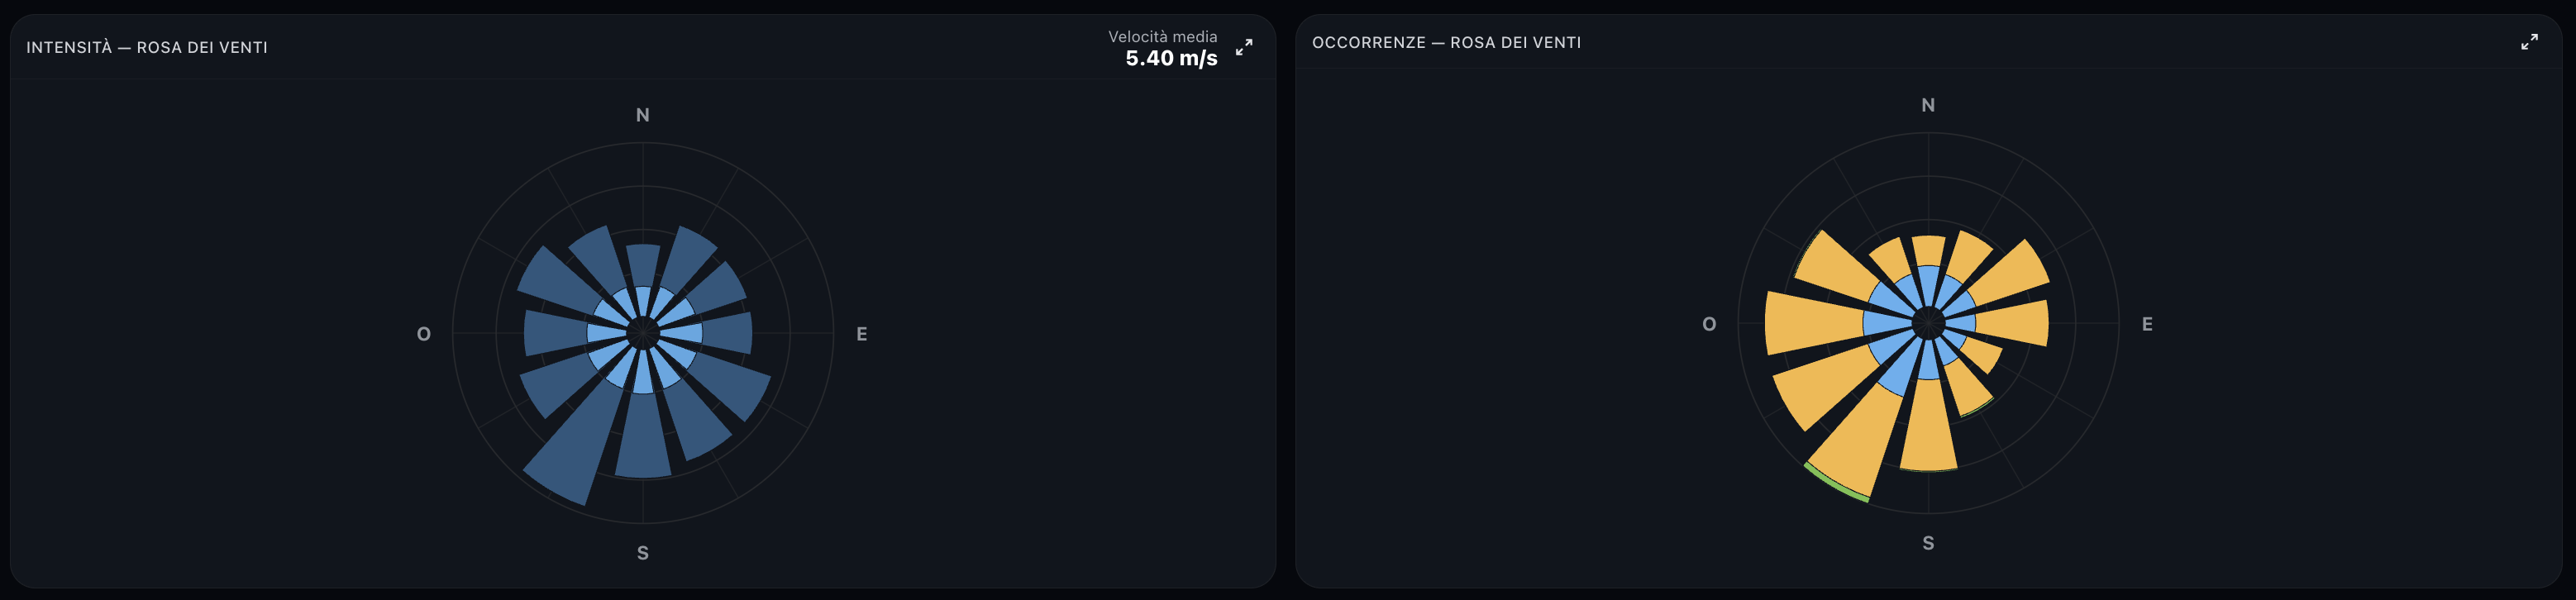Screen dimensions: 2576x600
Task: Select the south dark blue intensity wedge
Action: [643, 436]
